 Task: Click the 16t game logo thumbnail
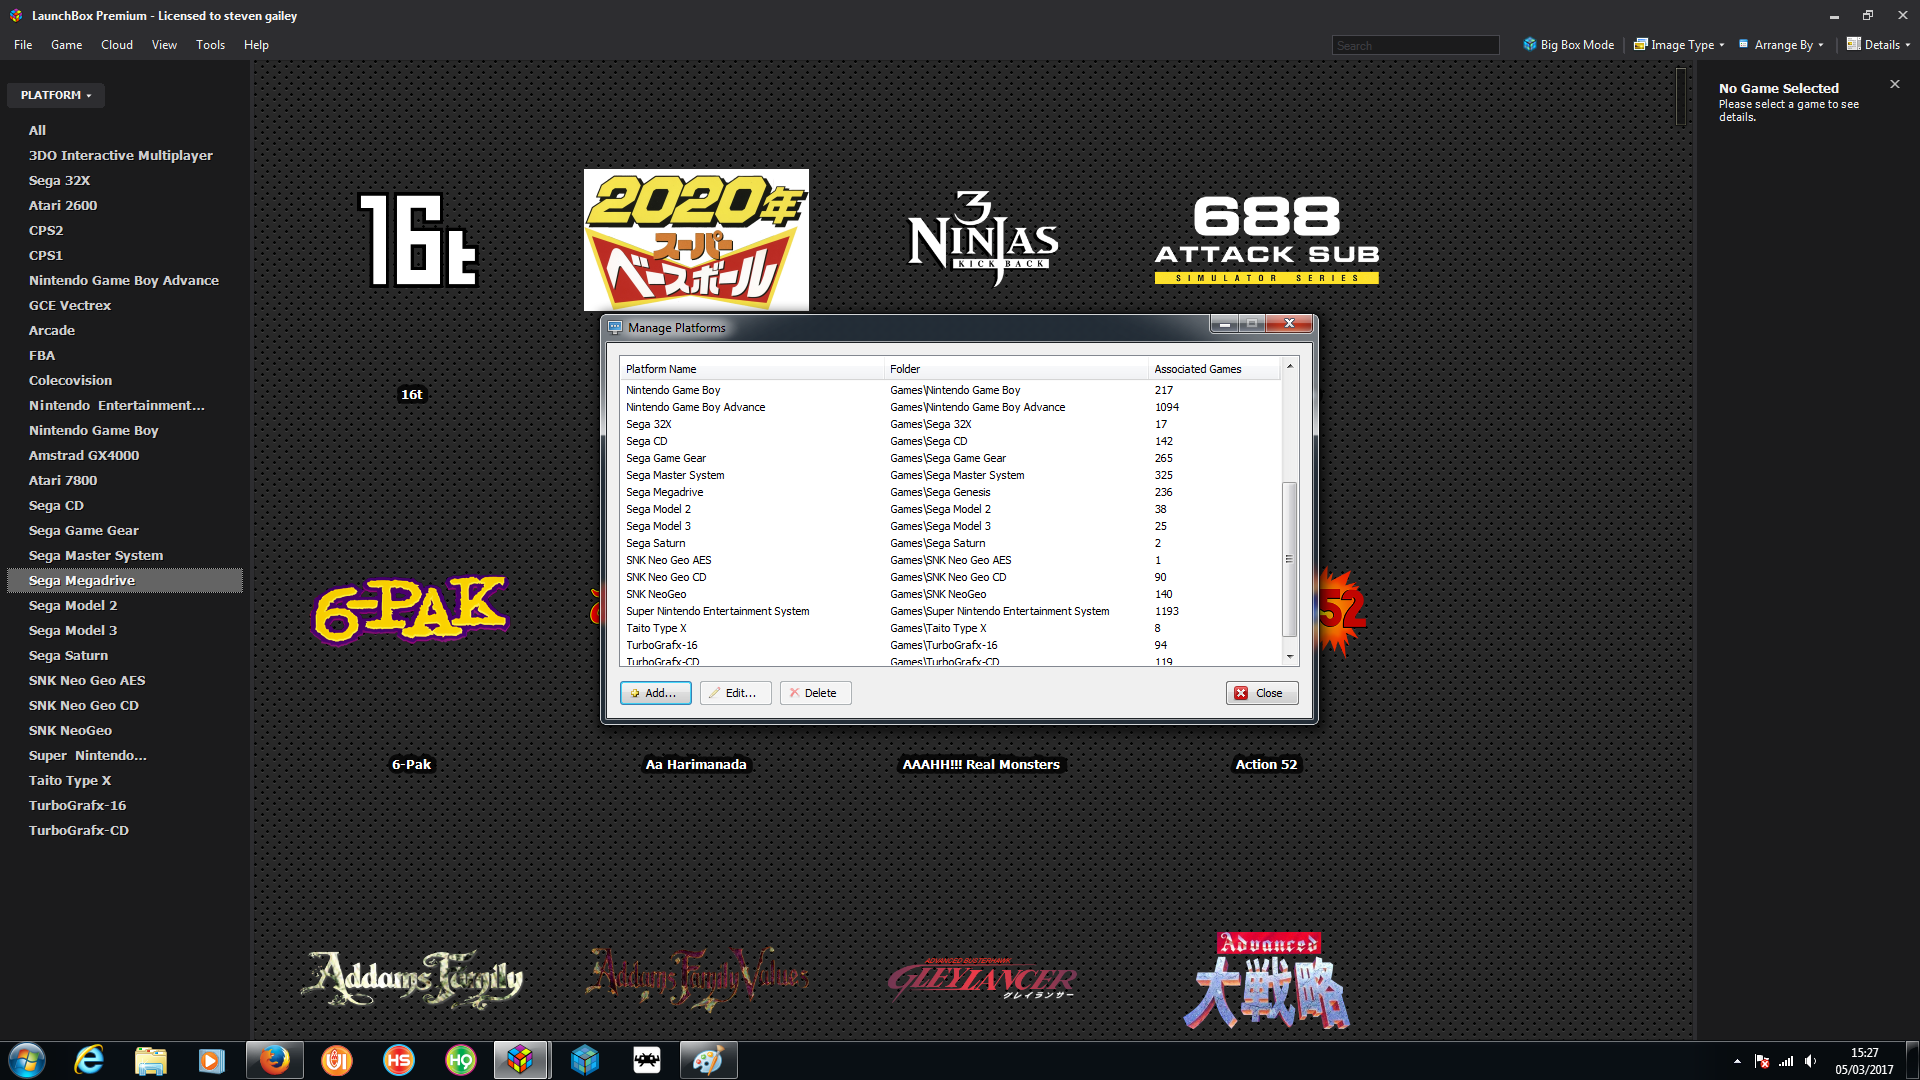click(x=418, y=240)
